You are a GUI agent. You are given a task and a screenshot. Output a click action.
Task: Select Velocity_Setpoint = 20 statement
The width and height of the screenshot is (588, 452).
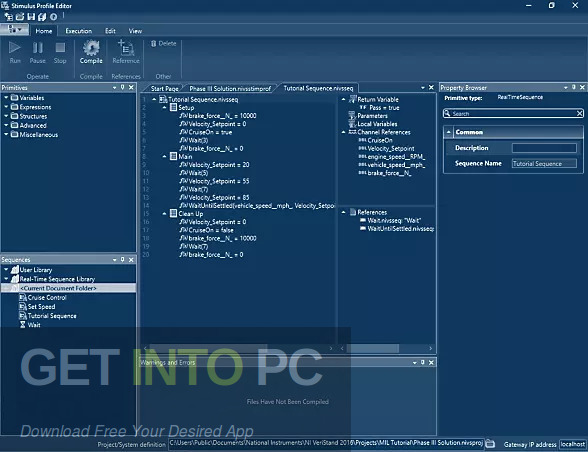coord(214,165)
